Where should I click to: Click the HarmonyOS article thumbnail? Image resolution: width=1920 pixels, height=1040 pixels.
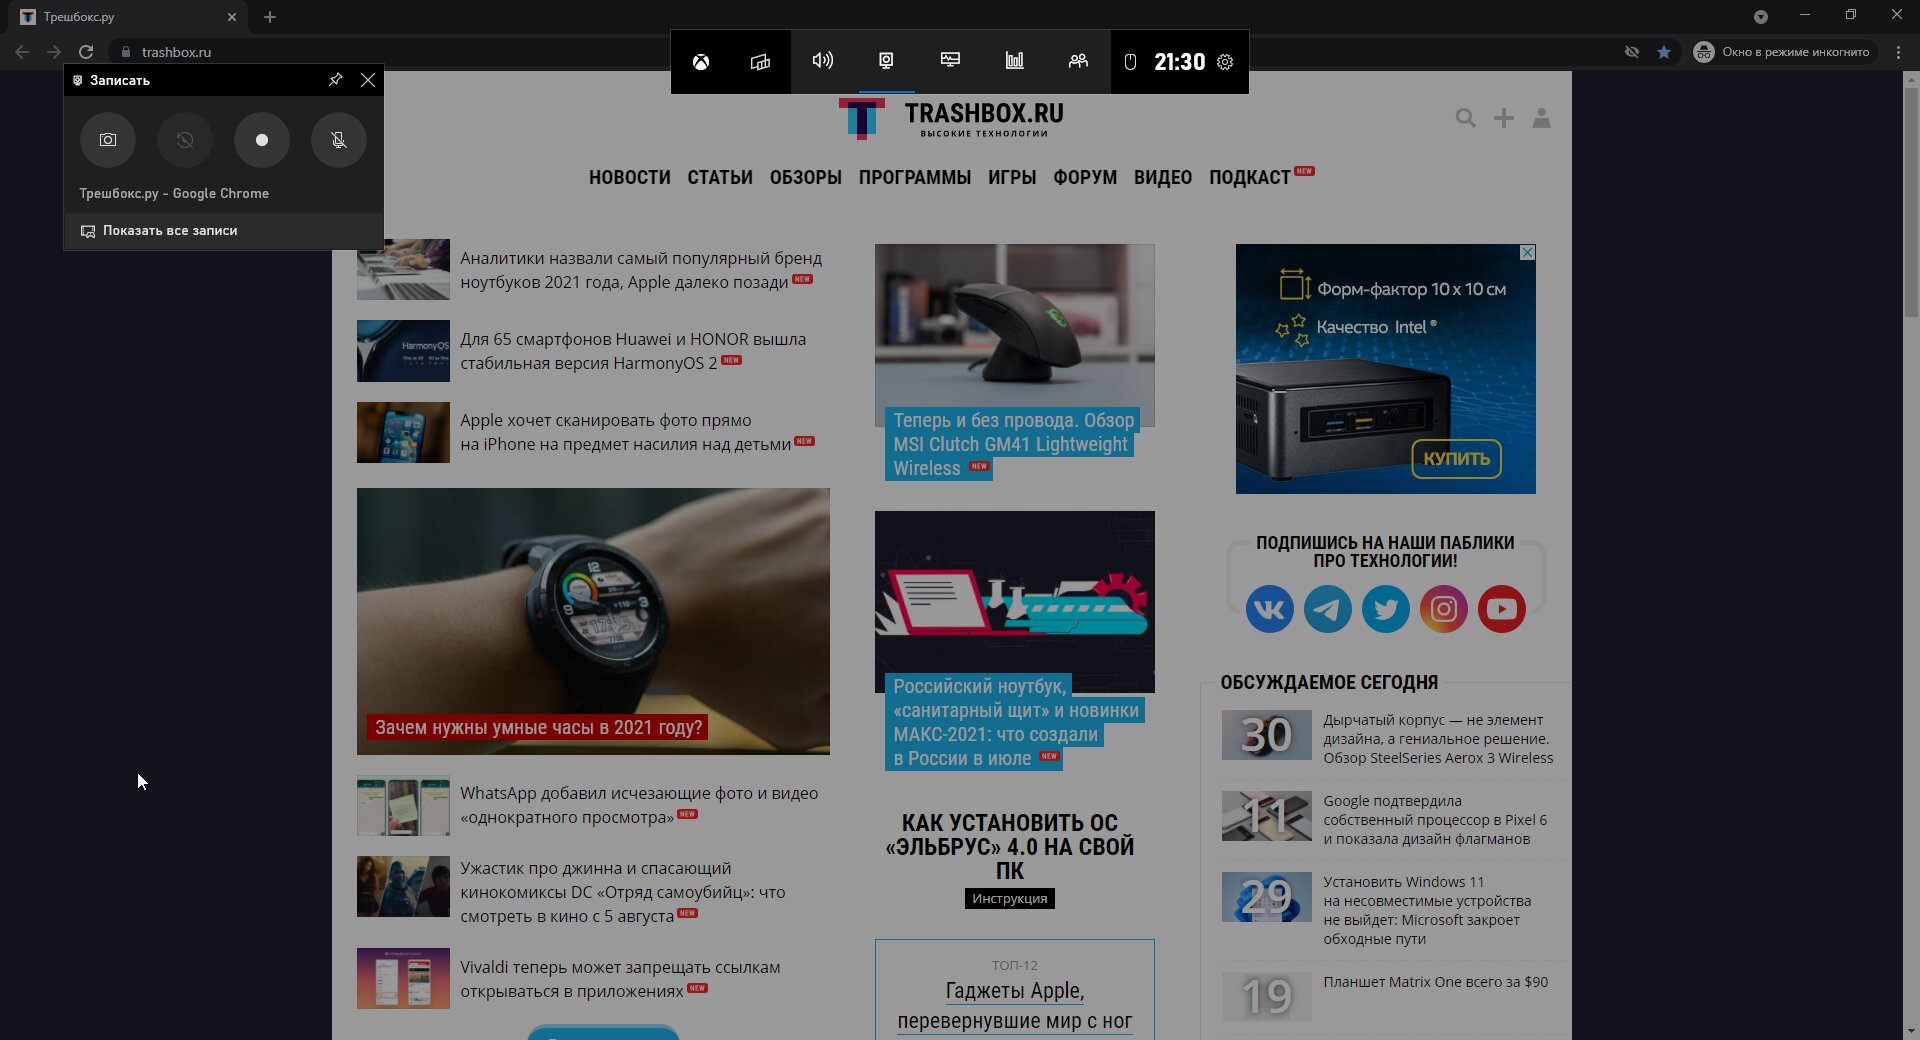[x=403, y=351]
